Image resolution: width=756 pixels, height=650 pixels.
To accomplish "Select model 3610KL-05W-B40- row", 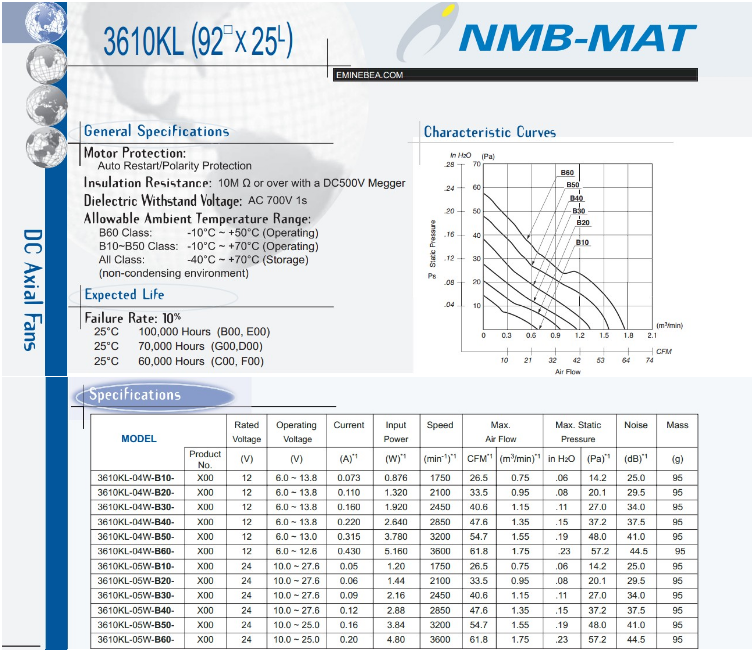I will pos(394,610).
